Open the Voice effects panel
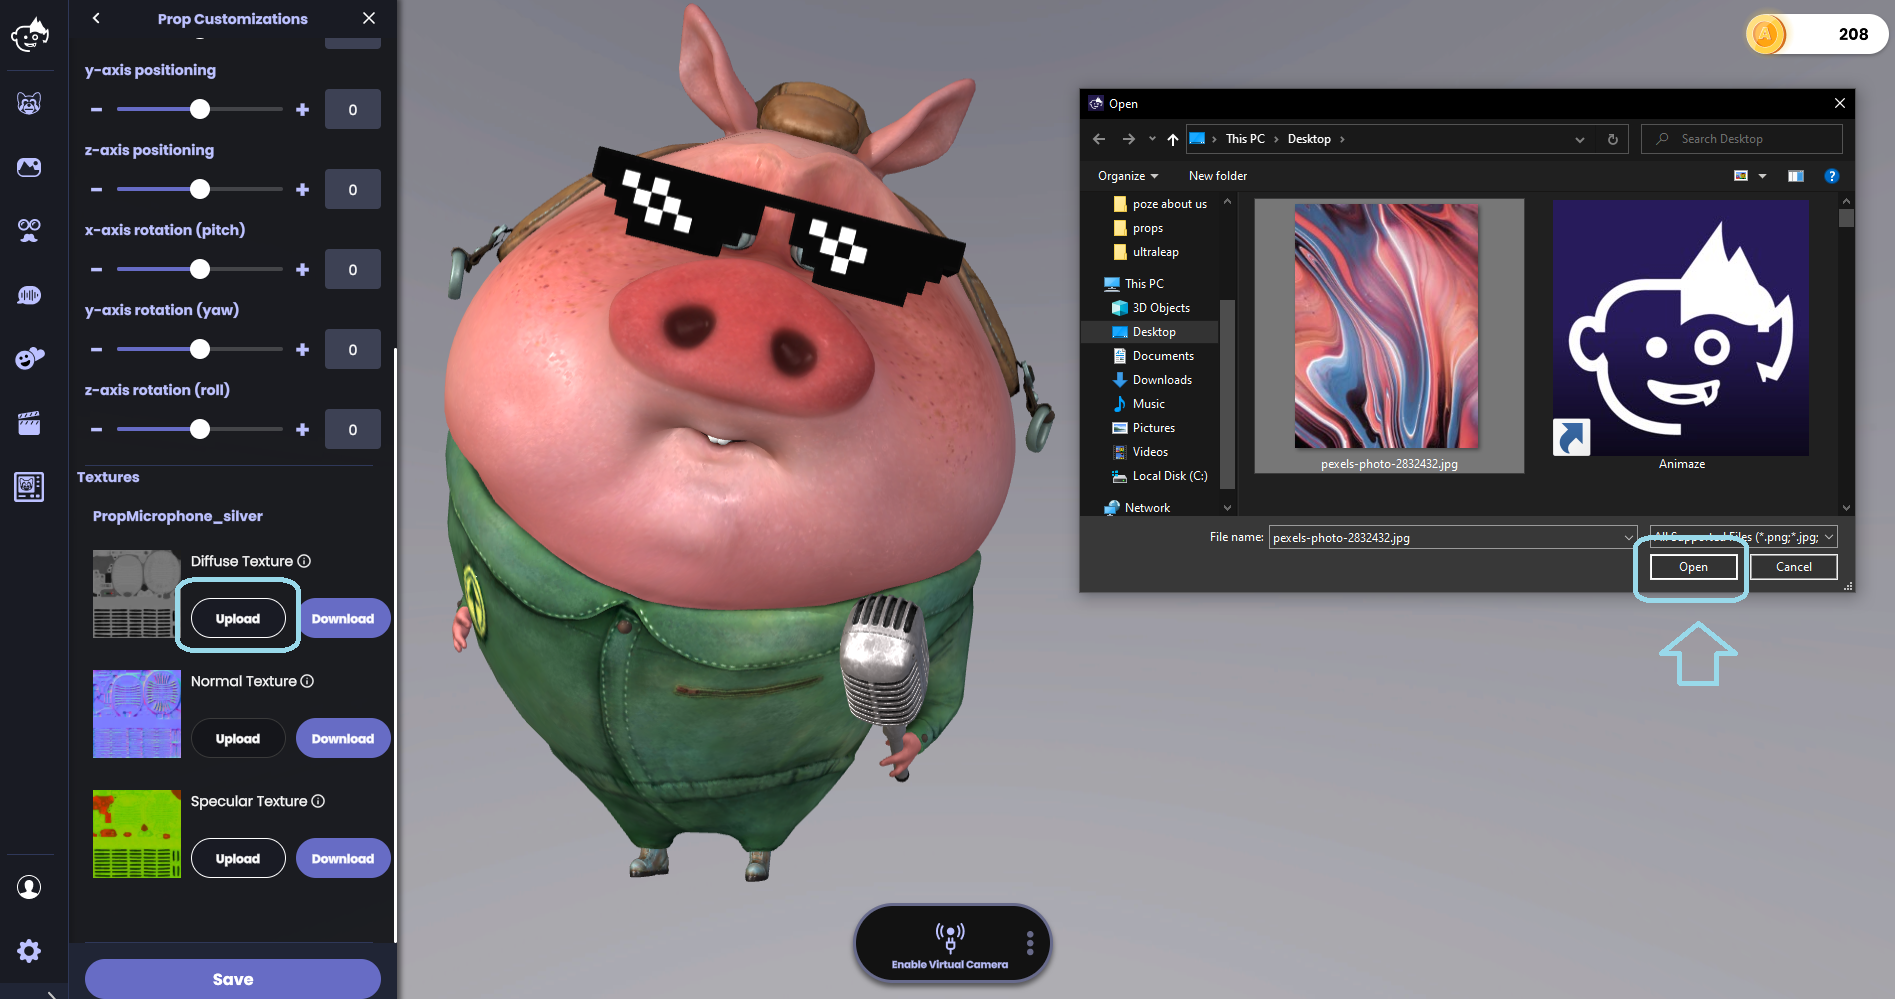 [x=30, y=295]
